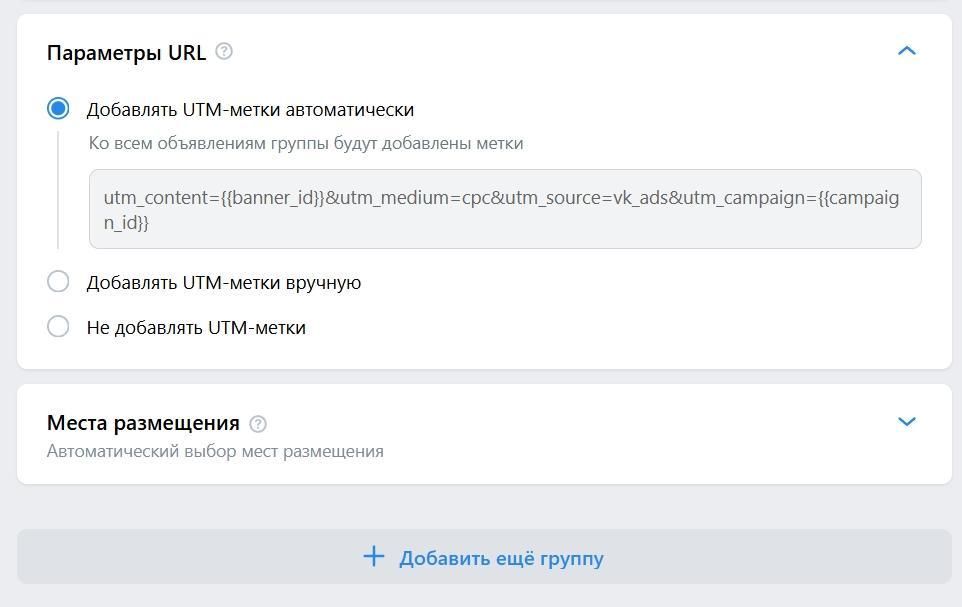Open the help icon next to Места размещения
The height and width of the screenshot is (607, 962).
[x=258, y=423]
